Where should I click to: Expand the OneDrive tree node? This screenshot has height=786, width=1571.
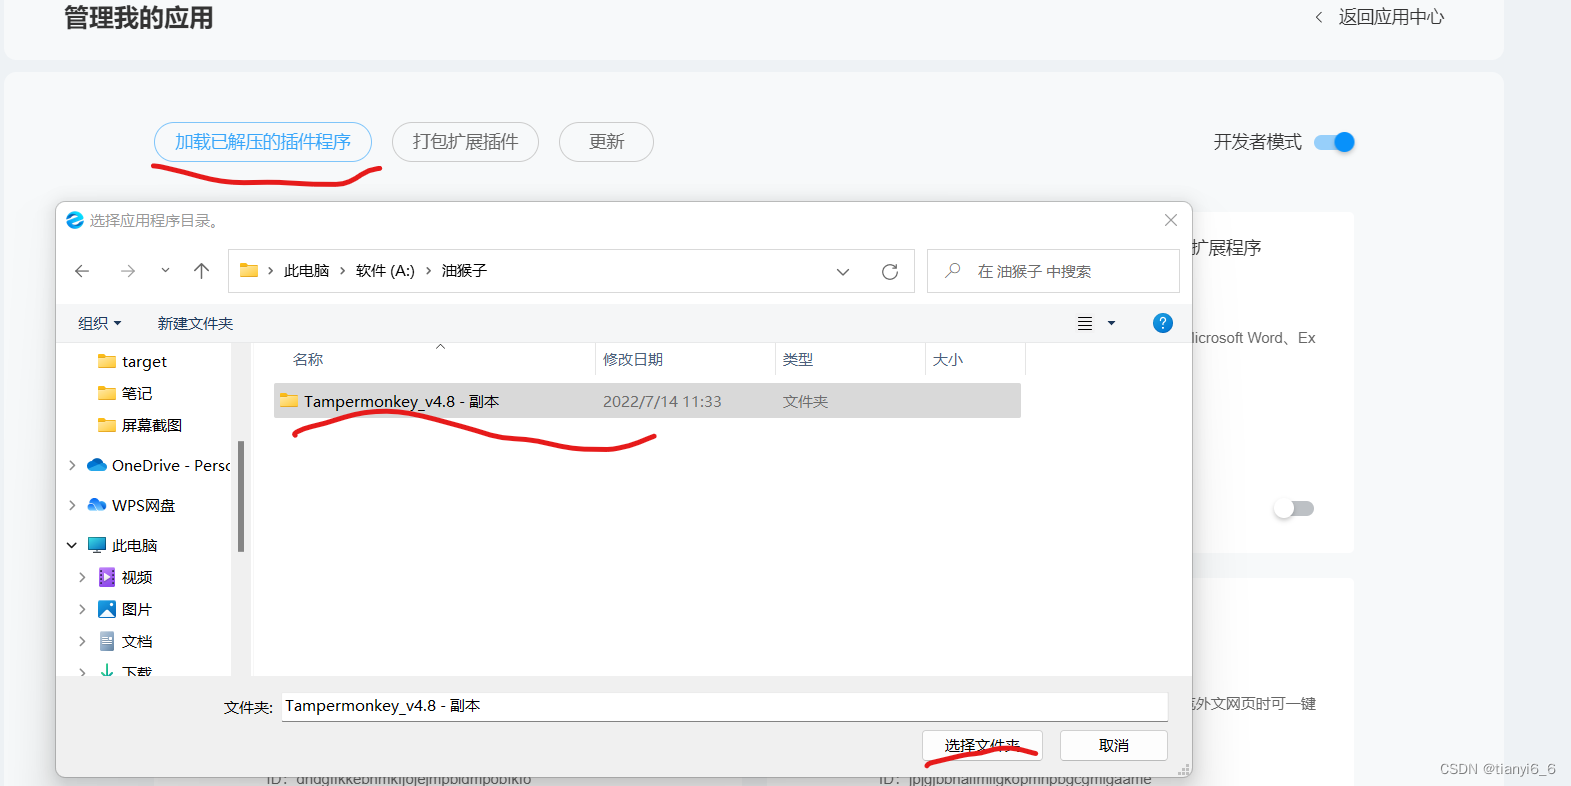pos(72,465)
